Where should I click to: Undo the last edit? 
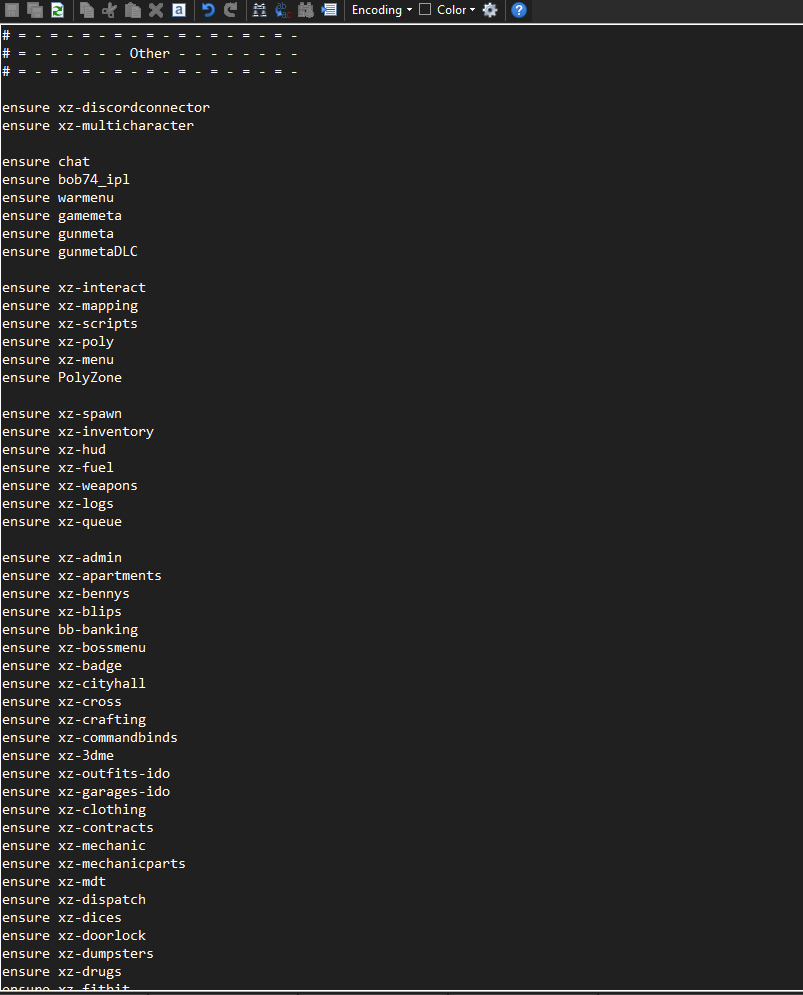pos(208,10)
